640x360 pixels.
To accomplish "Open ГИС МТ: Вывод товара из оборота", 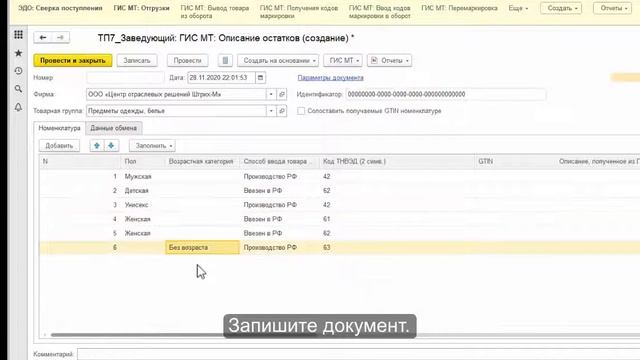I will tap(215, 12).
